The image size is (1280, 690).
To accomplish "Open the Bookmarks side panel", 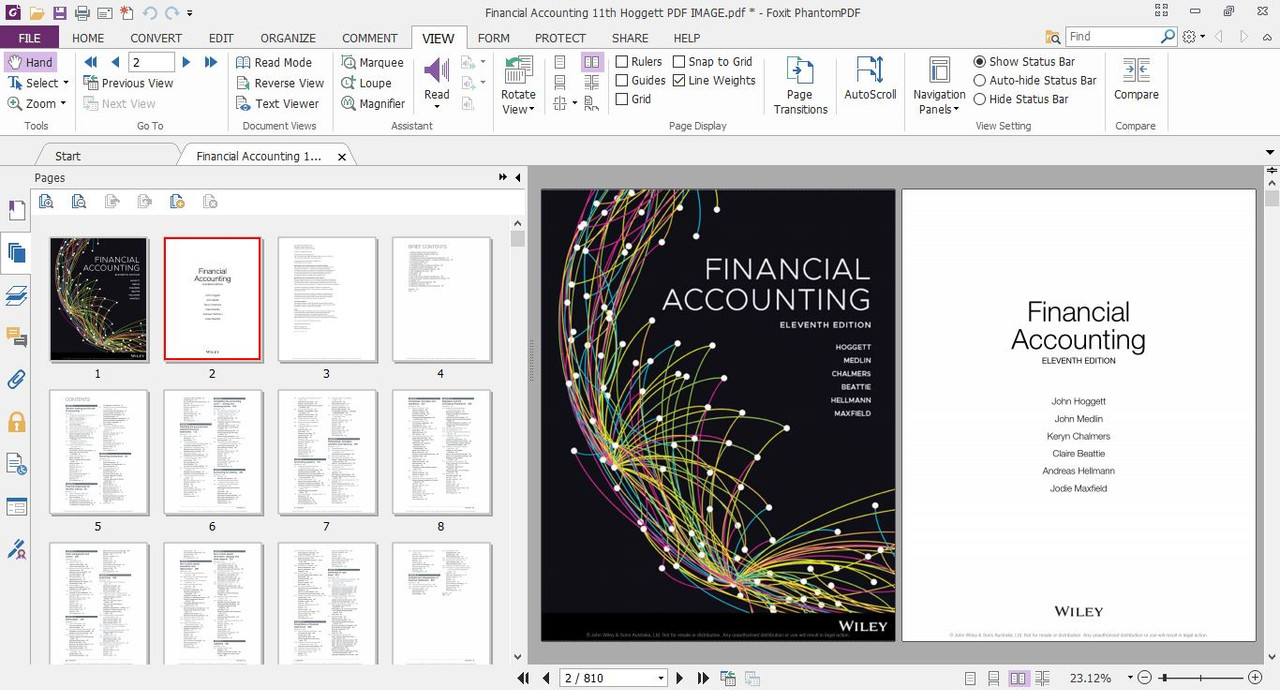I will tap(16, 210).
